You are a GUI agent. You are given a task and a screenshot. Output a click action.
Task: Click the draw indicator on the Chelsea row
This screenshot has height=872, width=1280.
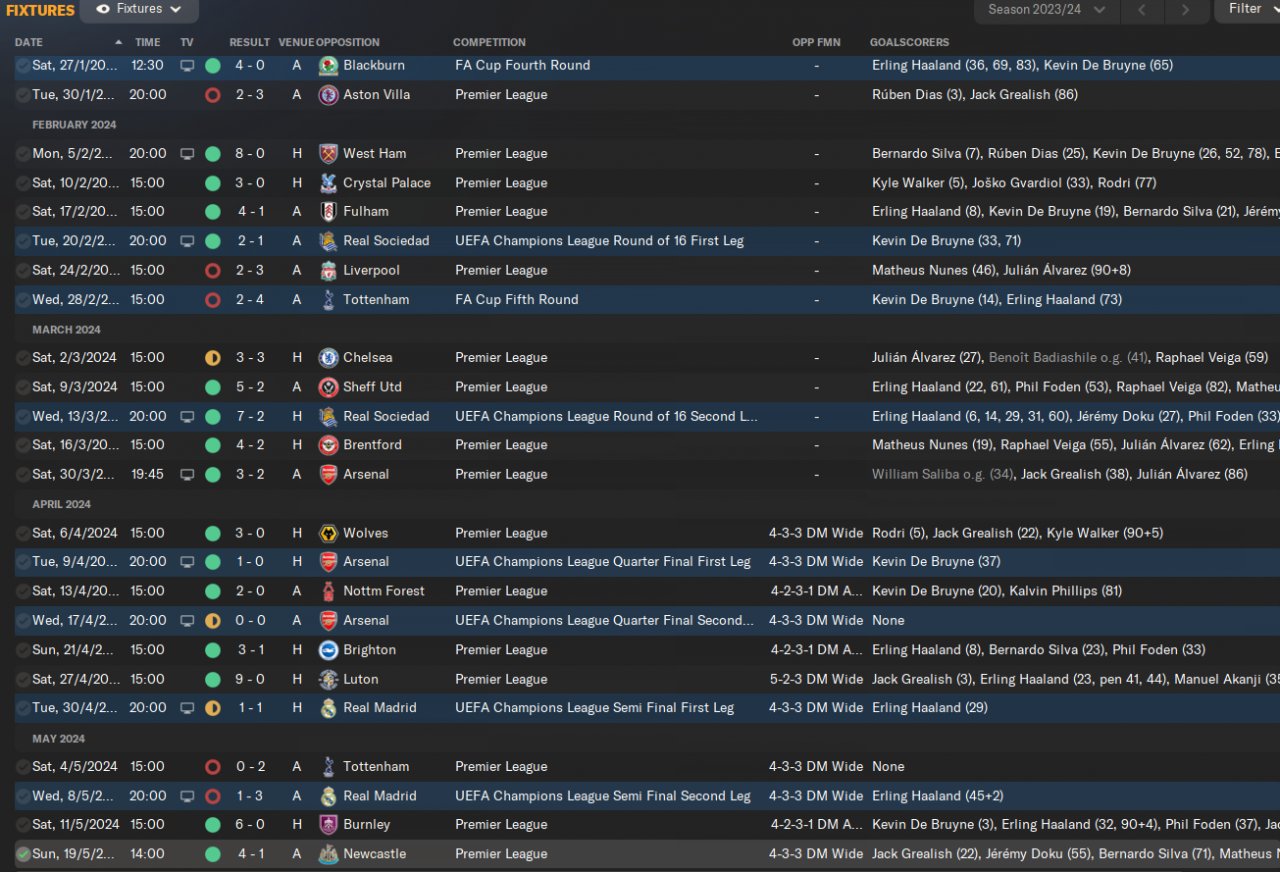coord(212,358)
